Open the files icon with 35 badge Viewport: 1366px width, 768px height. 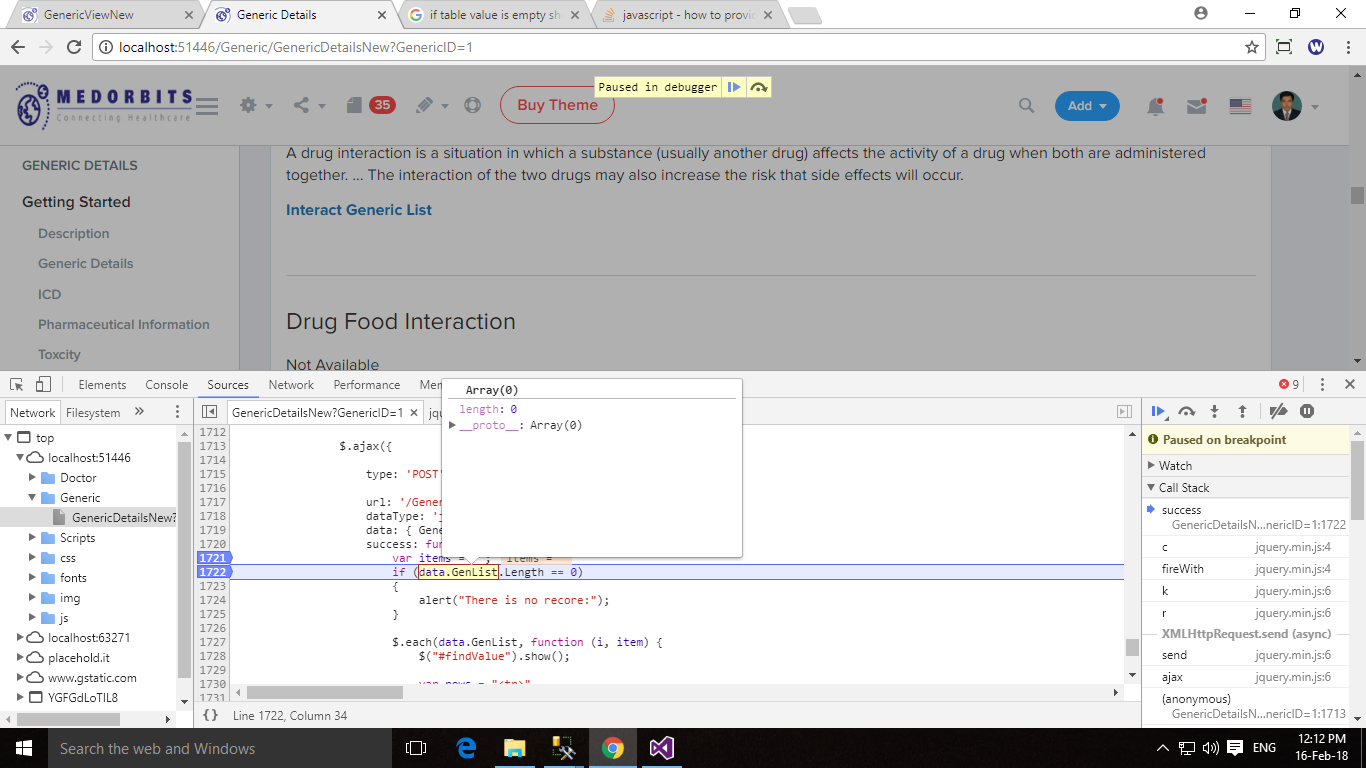[369, 105]
